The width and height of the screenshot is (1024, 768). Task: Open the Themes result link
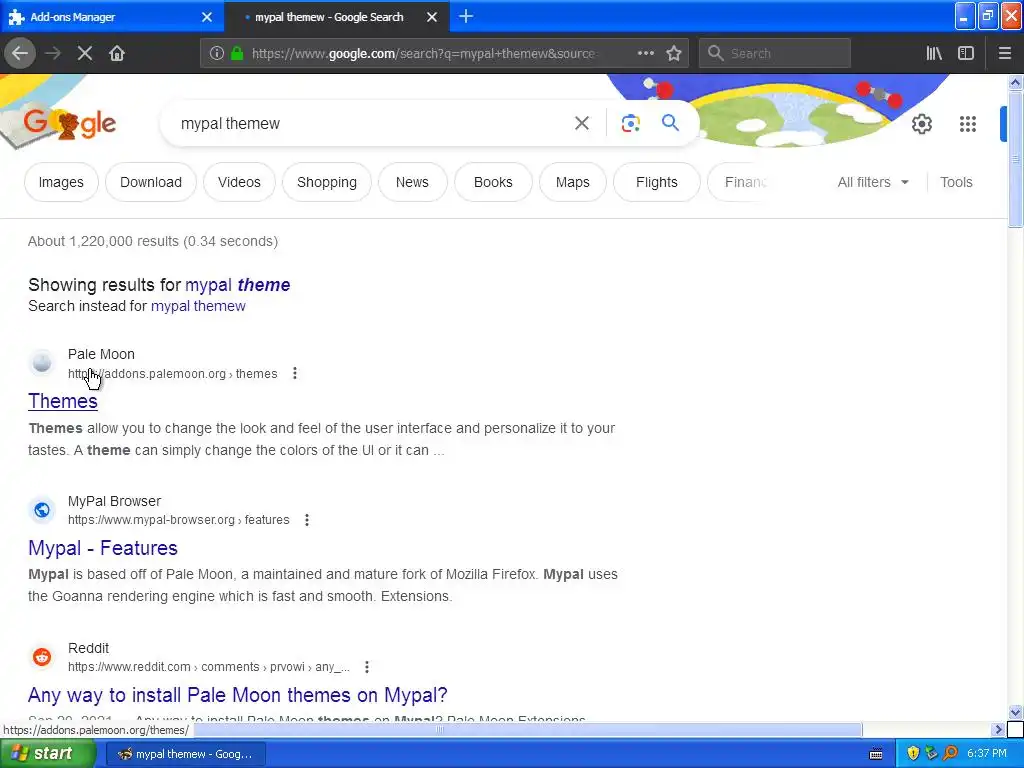pos(63,401)
